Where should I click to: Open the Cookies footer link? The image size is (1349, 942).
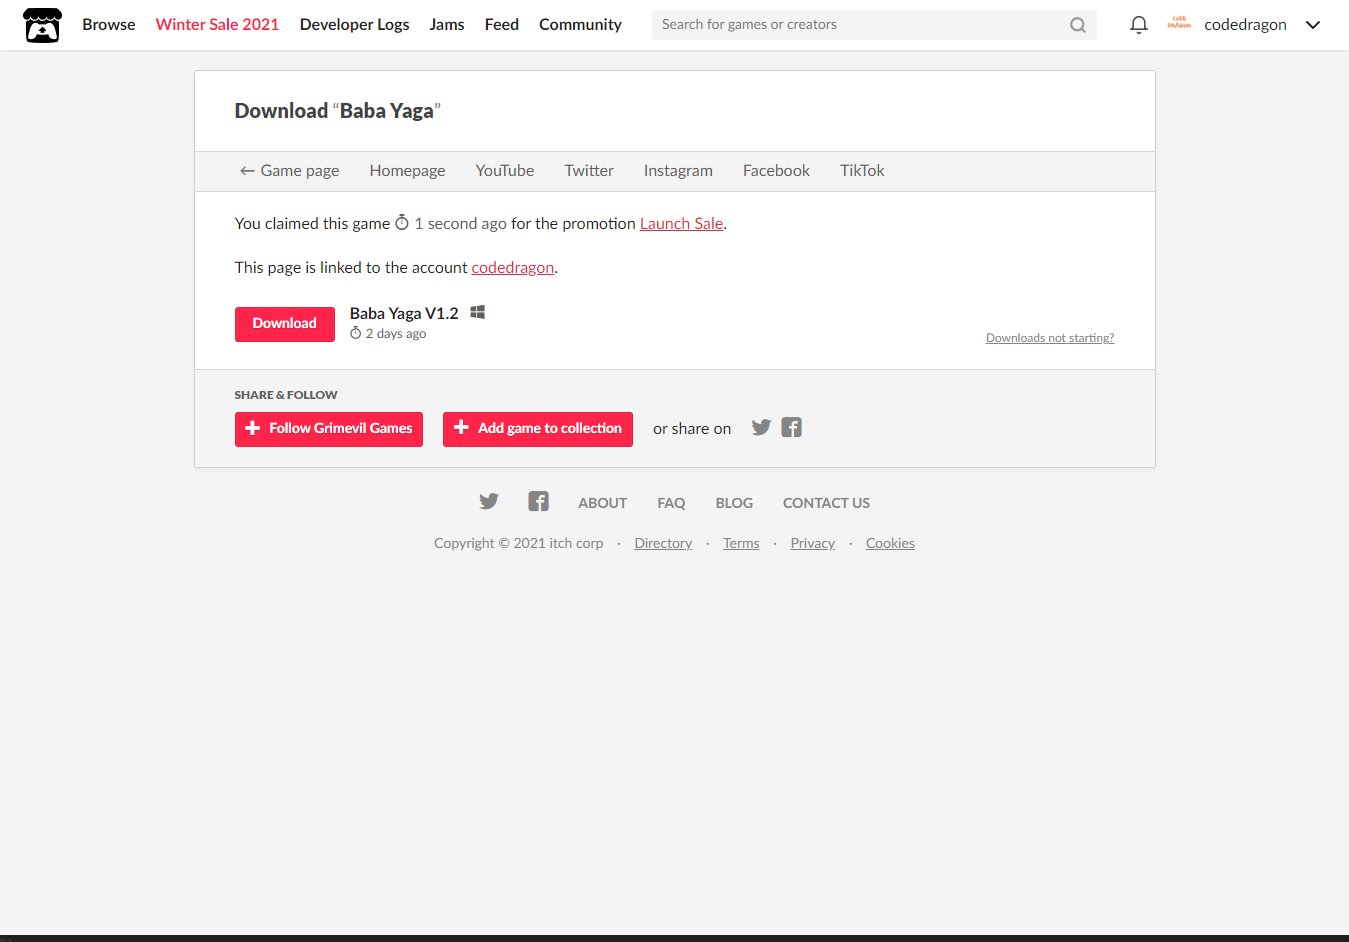point(890,543)
